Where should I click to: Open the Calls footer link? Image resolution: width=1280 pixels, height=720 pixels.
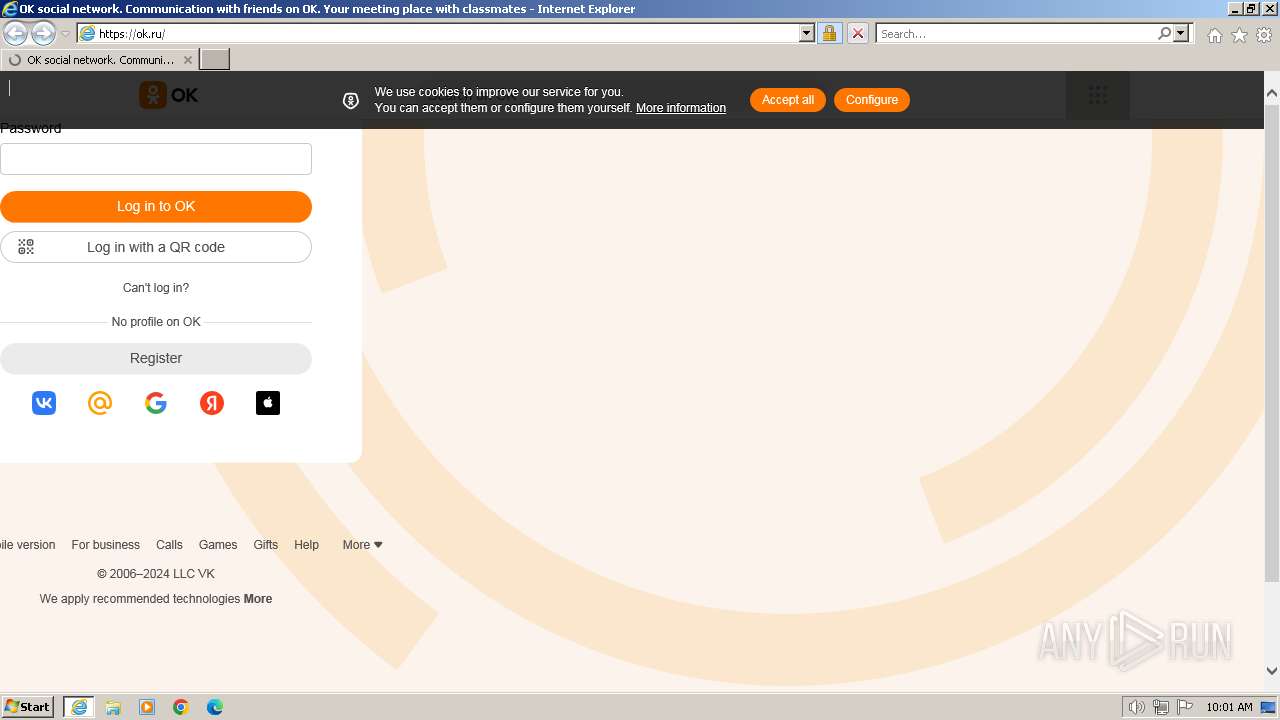169,545
